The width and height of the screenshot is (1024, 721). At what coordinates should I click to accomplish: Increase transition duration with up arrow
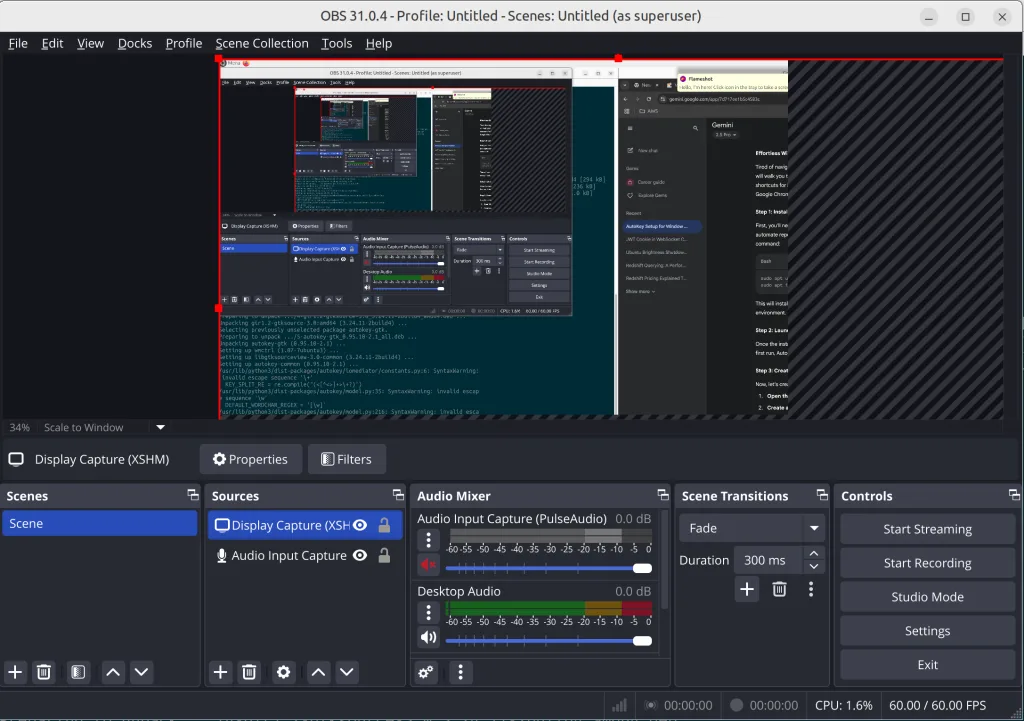(814, 553)
